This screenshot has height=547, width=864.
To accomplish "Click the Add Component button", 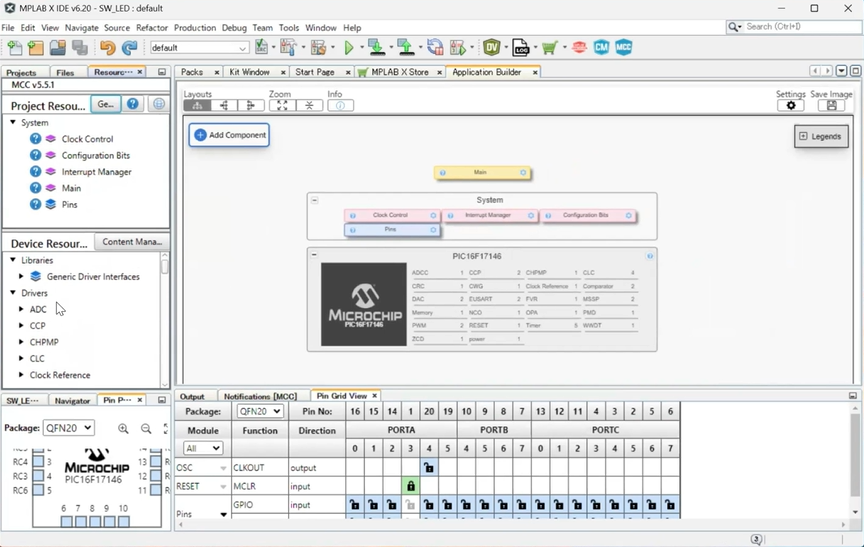I will pyautogui.click(x=229, y=135).
